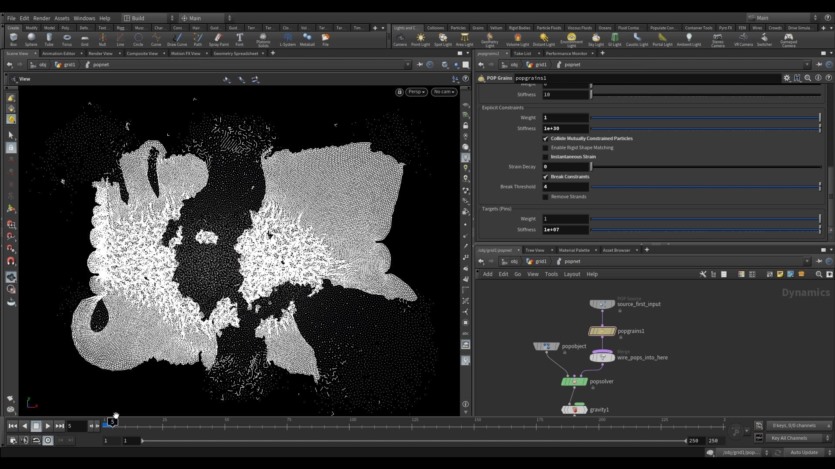Viewport: 835px width, 469px height.
Task: Expand the network editor path dropdown
Action: coord(807,261)
